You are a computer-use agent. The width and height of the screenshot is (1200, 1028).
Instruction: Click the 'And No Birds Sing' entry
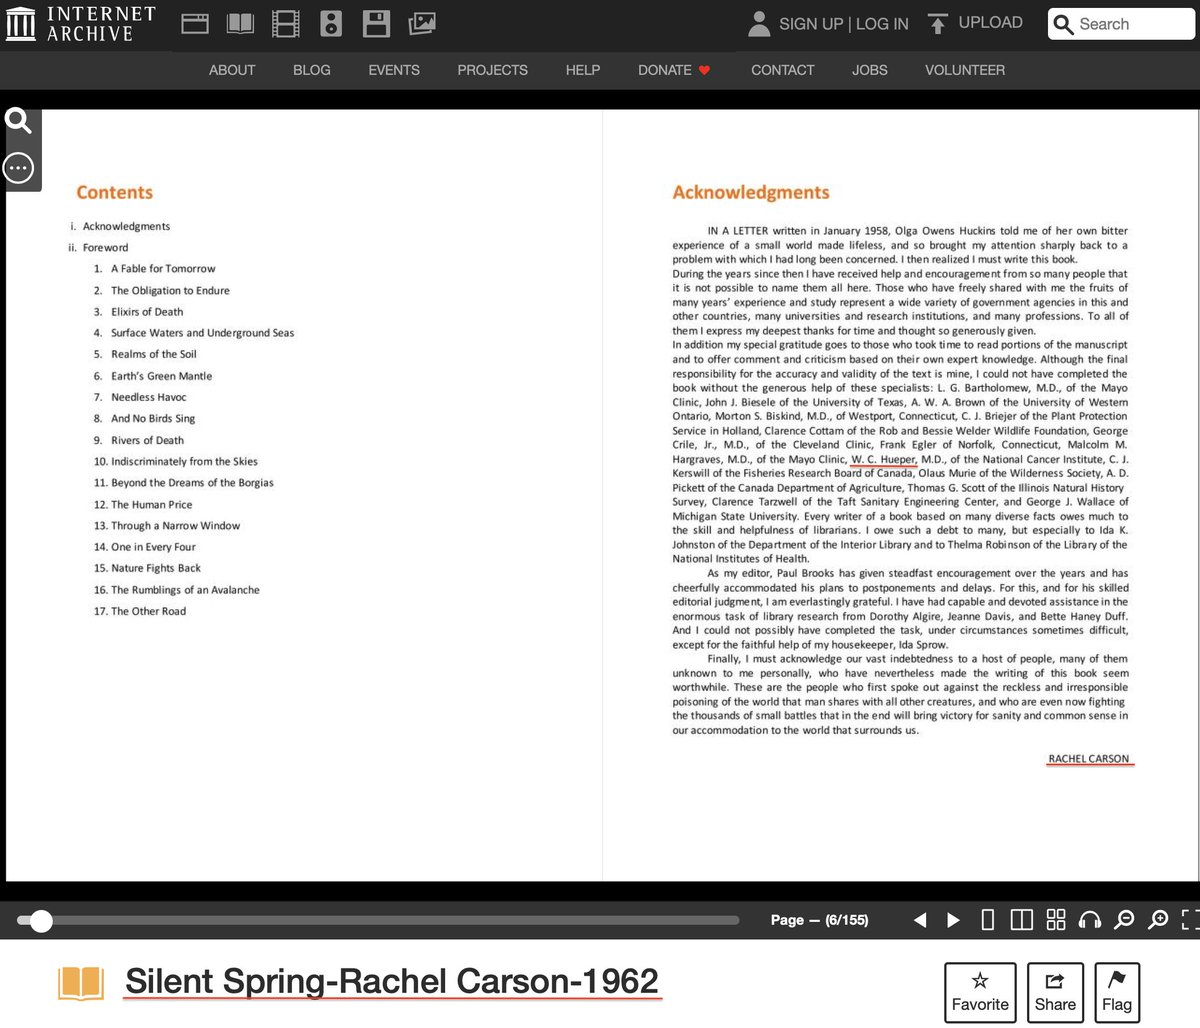(153, 419)
